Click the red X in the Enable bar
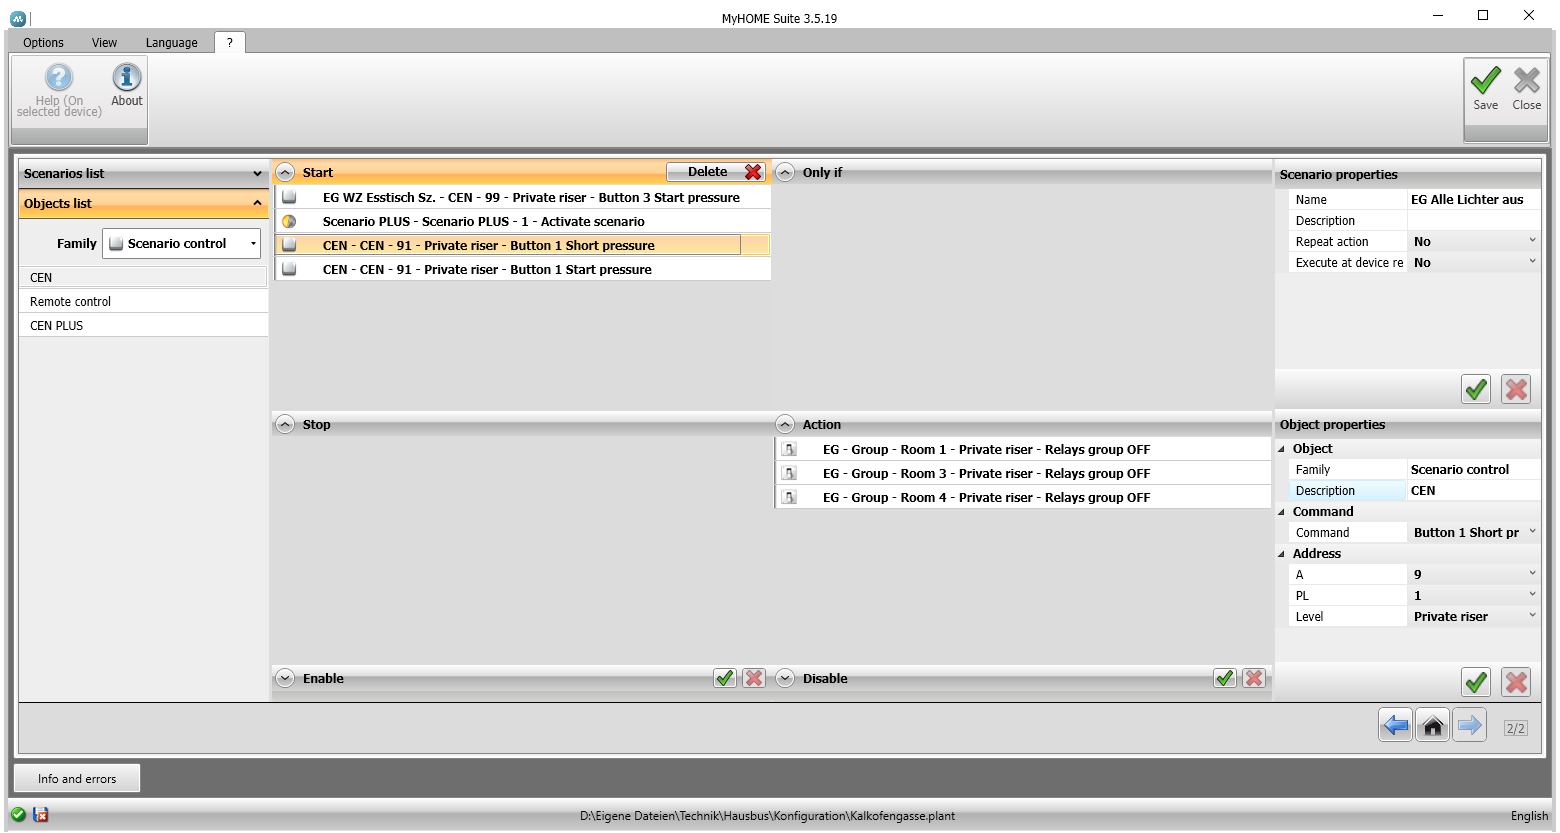The width and height of the screenshot is (1560, 833). (754, 678)
